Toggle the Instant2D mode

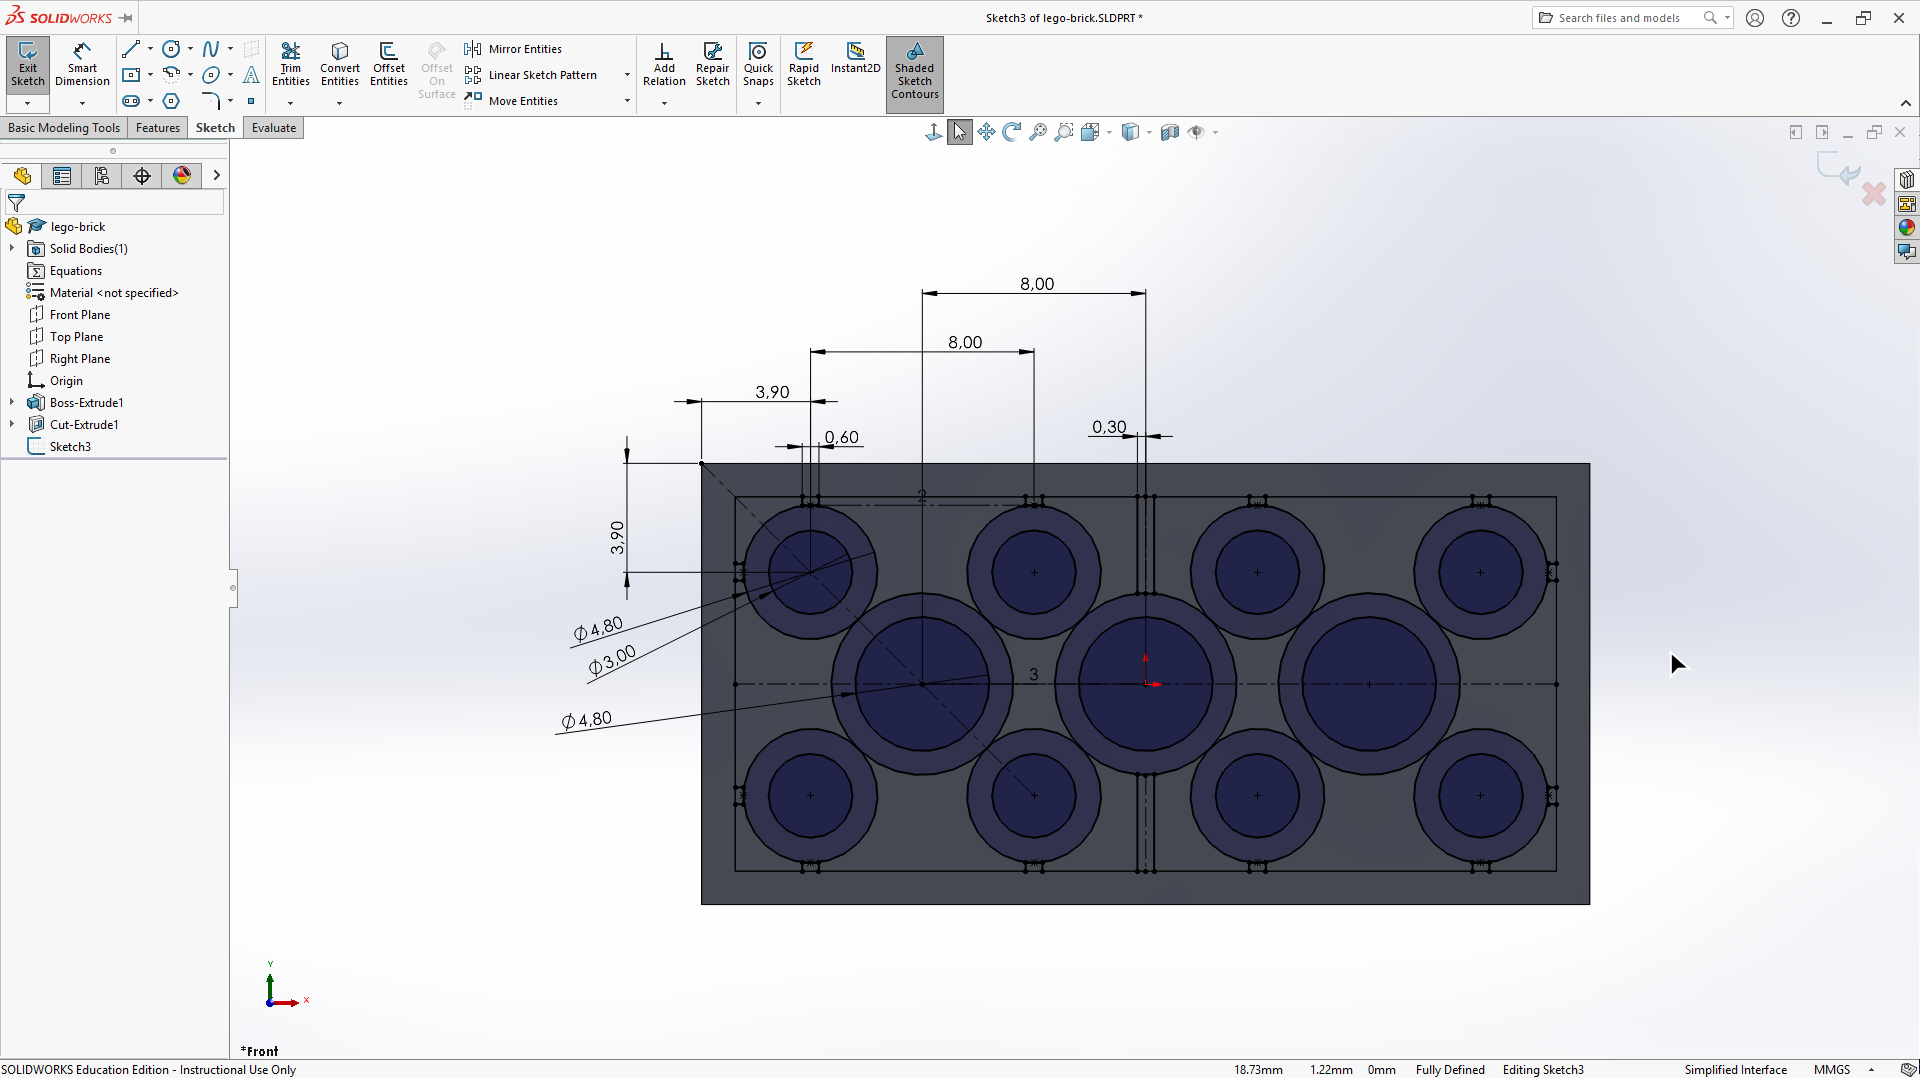(855, 58)
